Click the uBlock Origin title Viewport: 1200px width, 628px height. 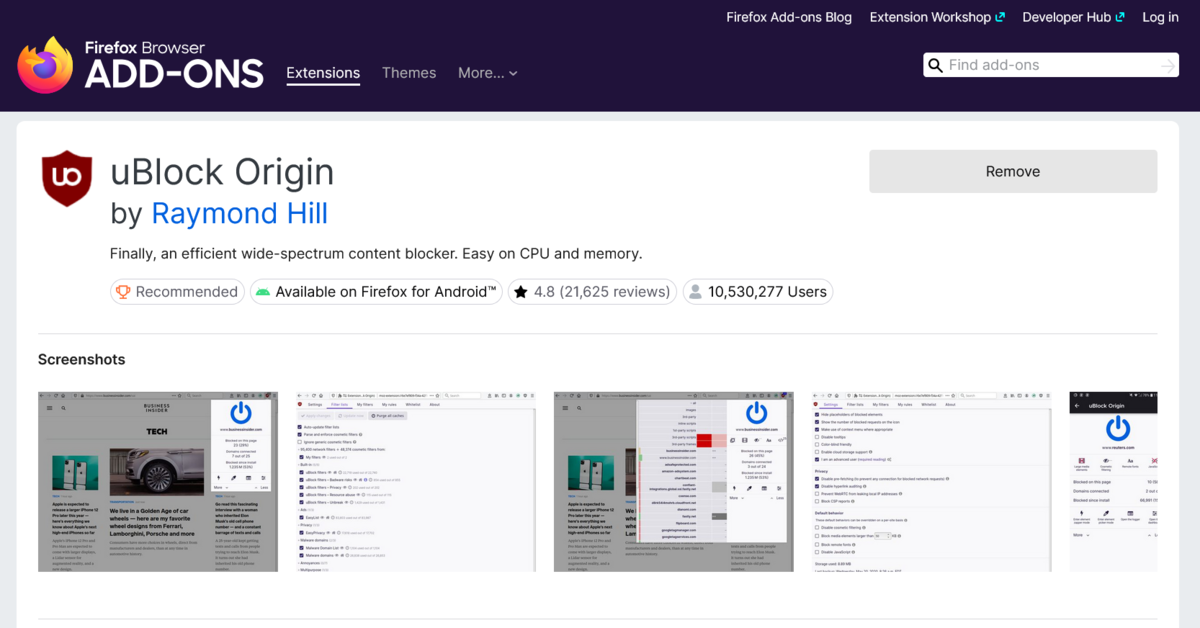click(222, 172)
